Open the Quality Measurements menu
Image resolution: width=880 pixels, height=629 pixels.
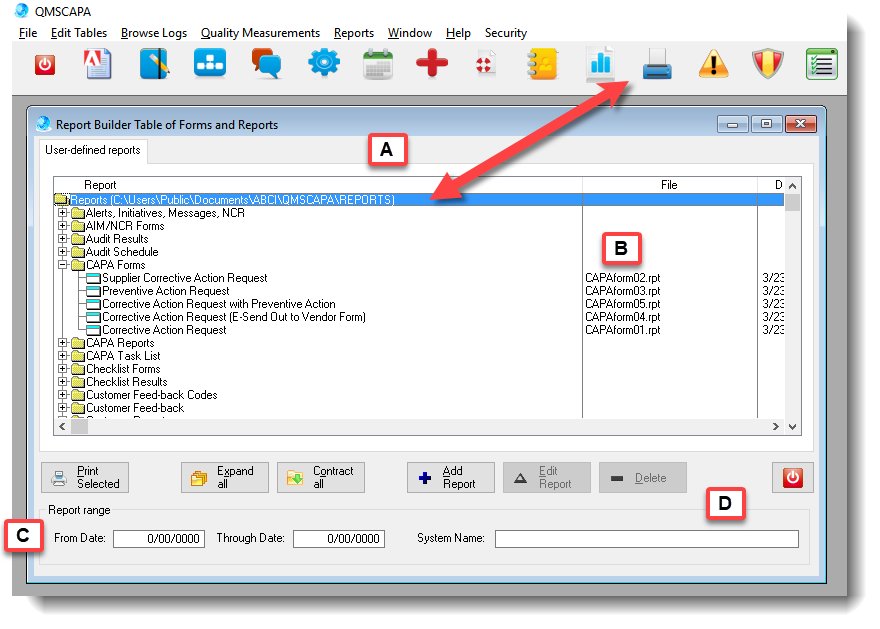click(x=260, y=33)
